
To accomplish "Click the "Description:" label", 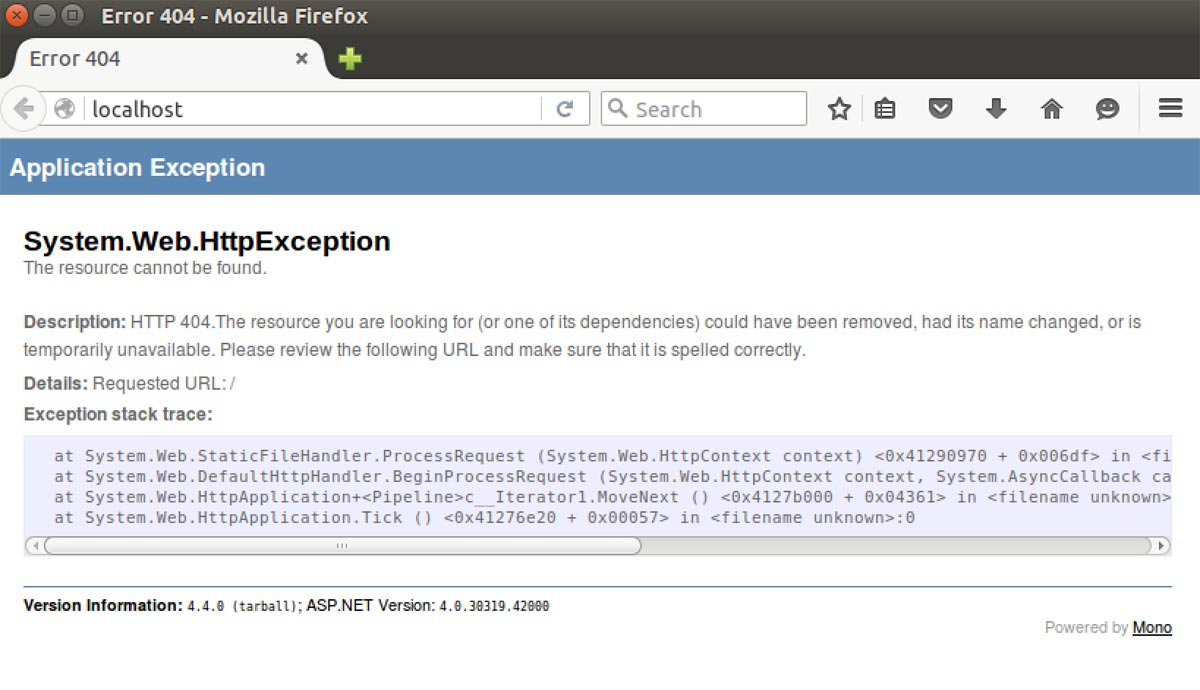I will [75, 322].
